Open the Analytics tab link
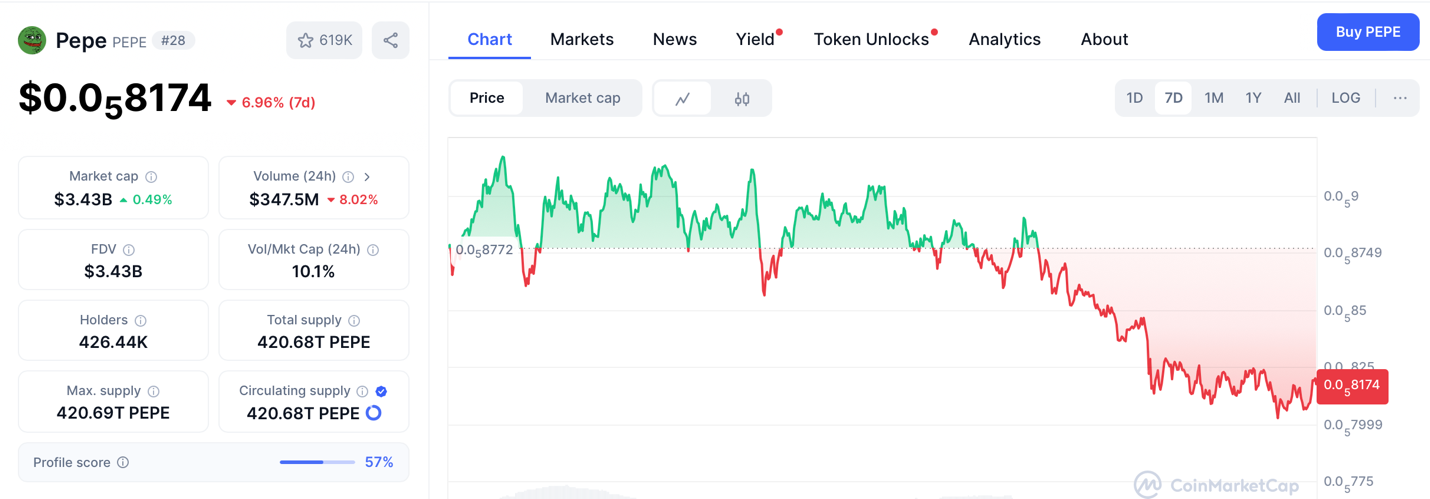Viewport: 1430px width, 499px height. 1004,39
